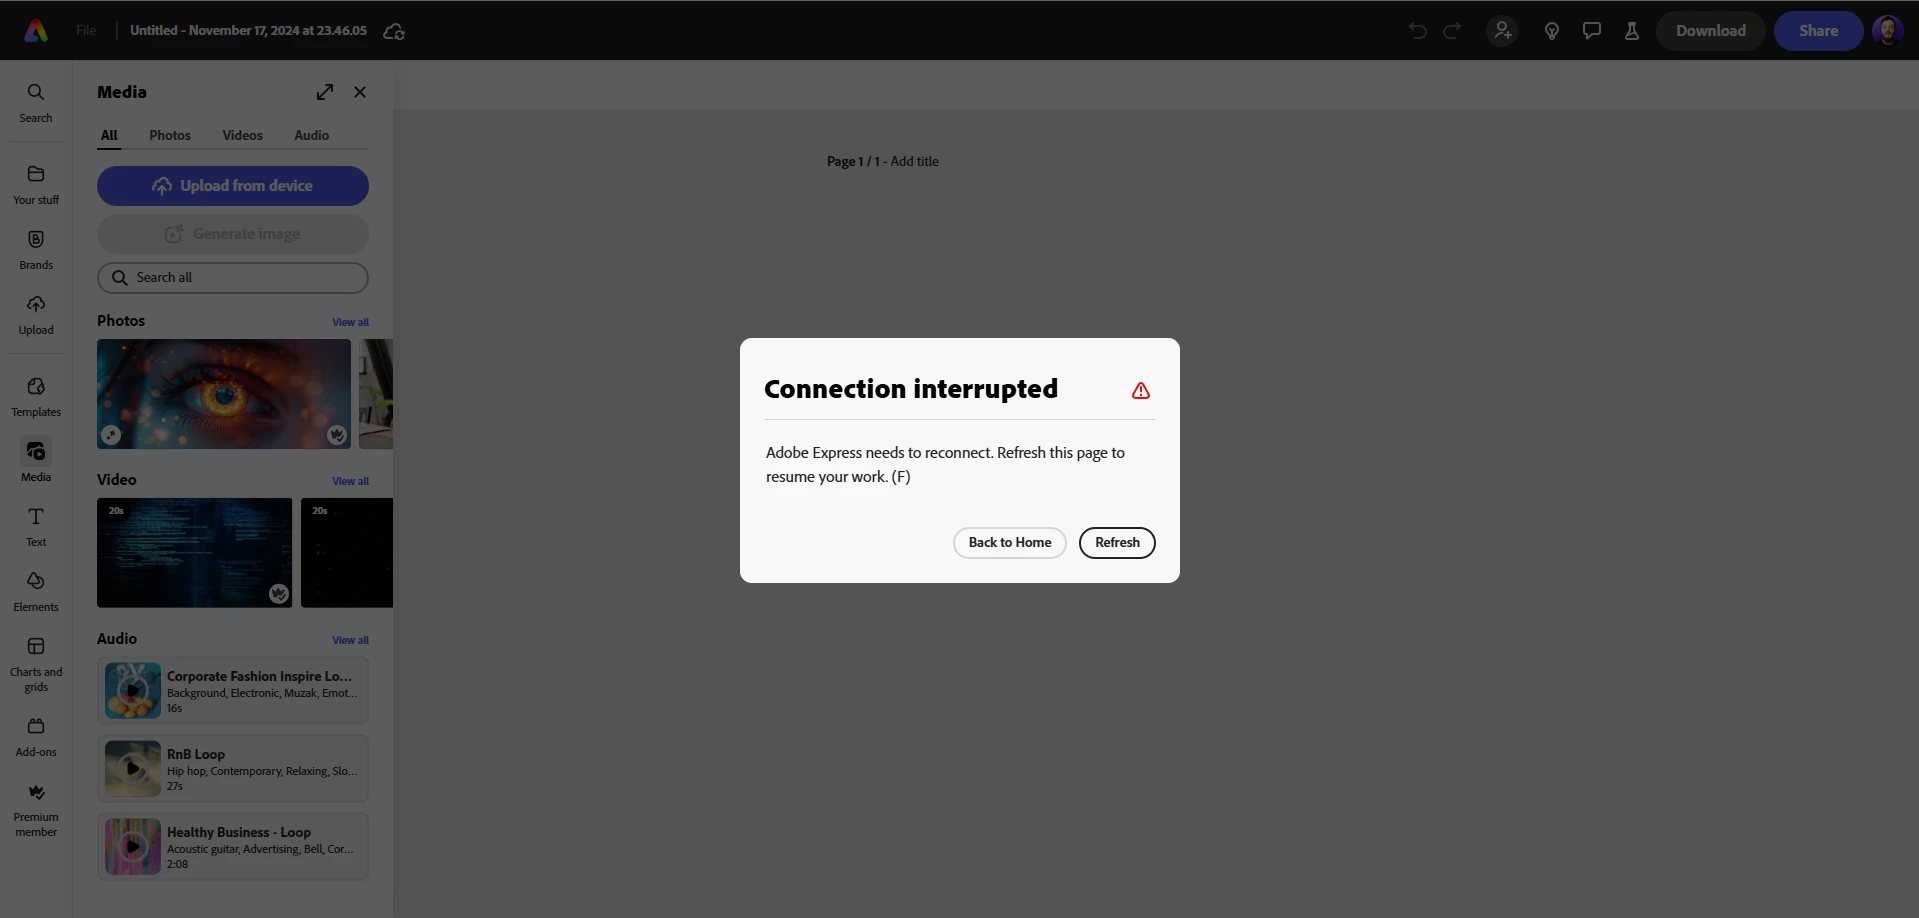The width and height of the screenshot is (1919, 918).
Task: Open the File menu
Action: [87, 31]
